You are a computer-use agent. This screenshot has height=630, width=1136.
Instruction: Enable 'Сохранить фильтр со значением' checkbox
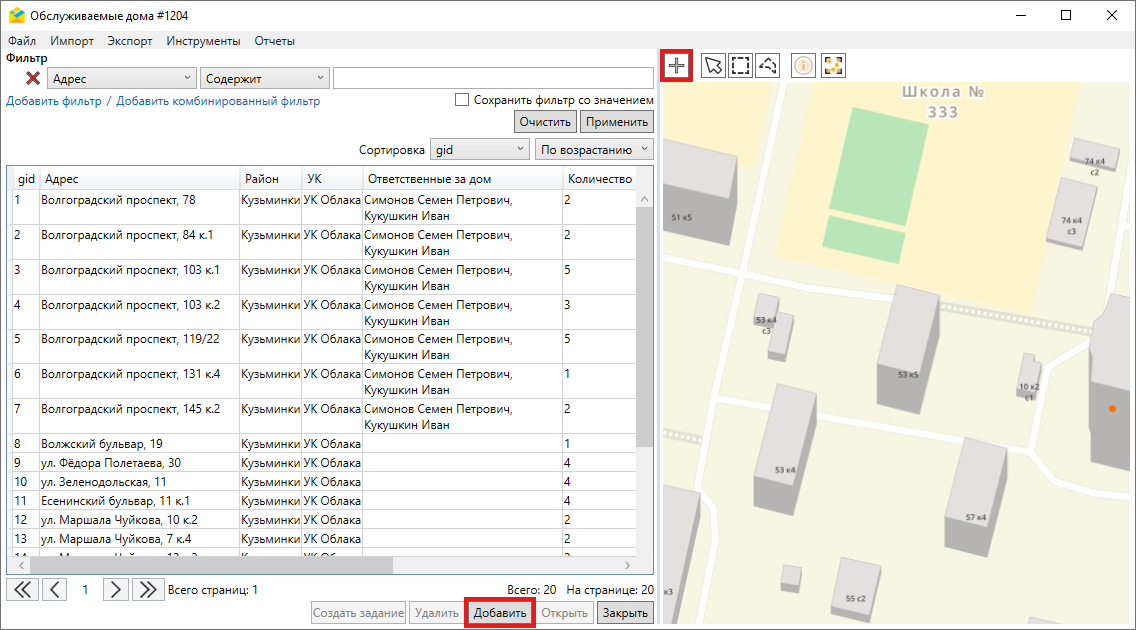click(462, 100)
